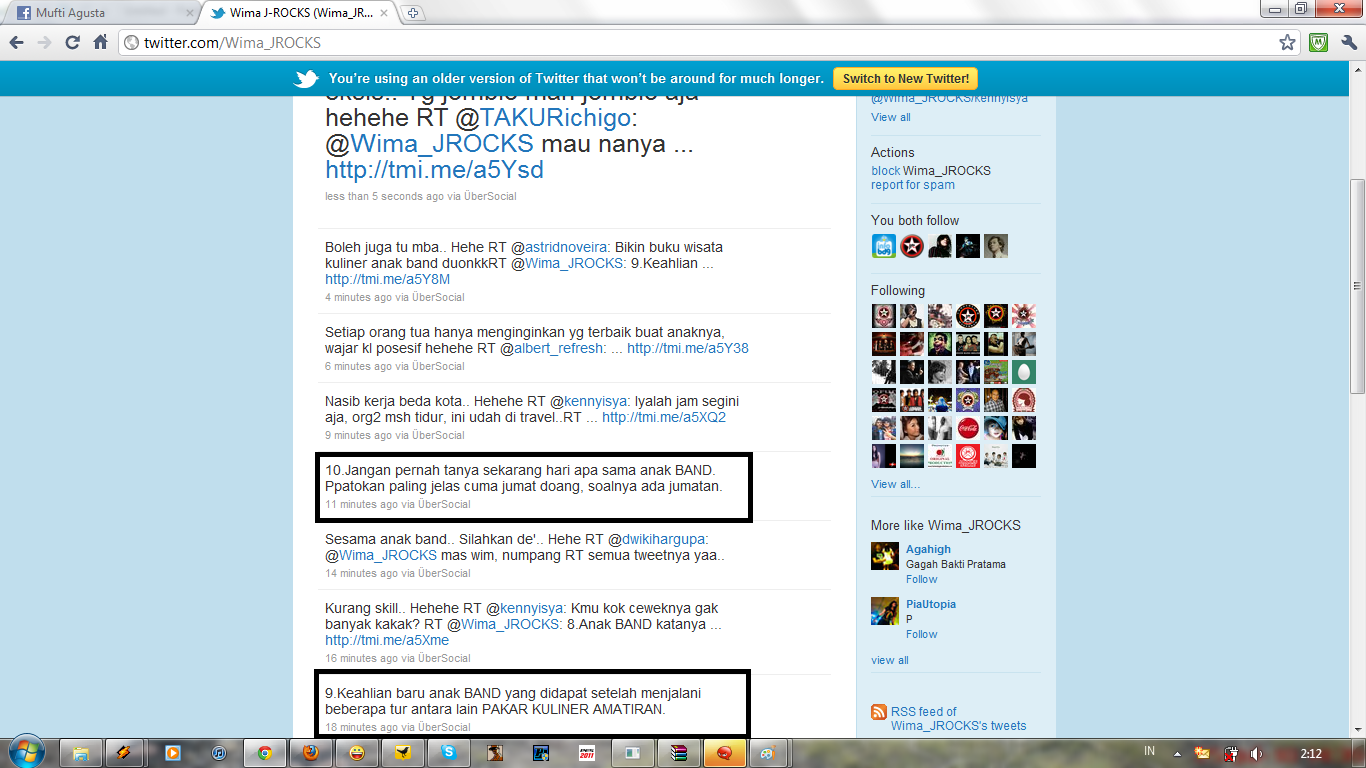Open WinRAR from the taskbar
Image resolution: width=1366 pixels, height=768 pixels.
[678, 753]
